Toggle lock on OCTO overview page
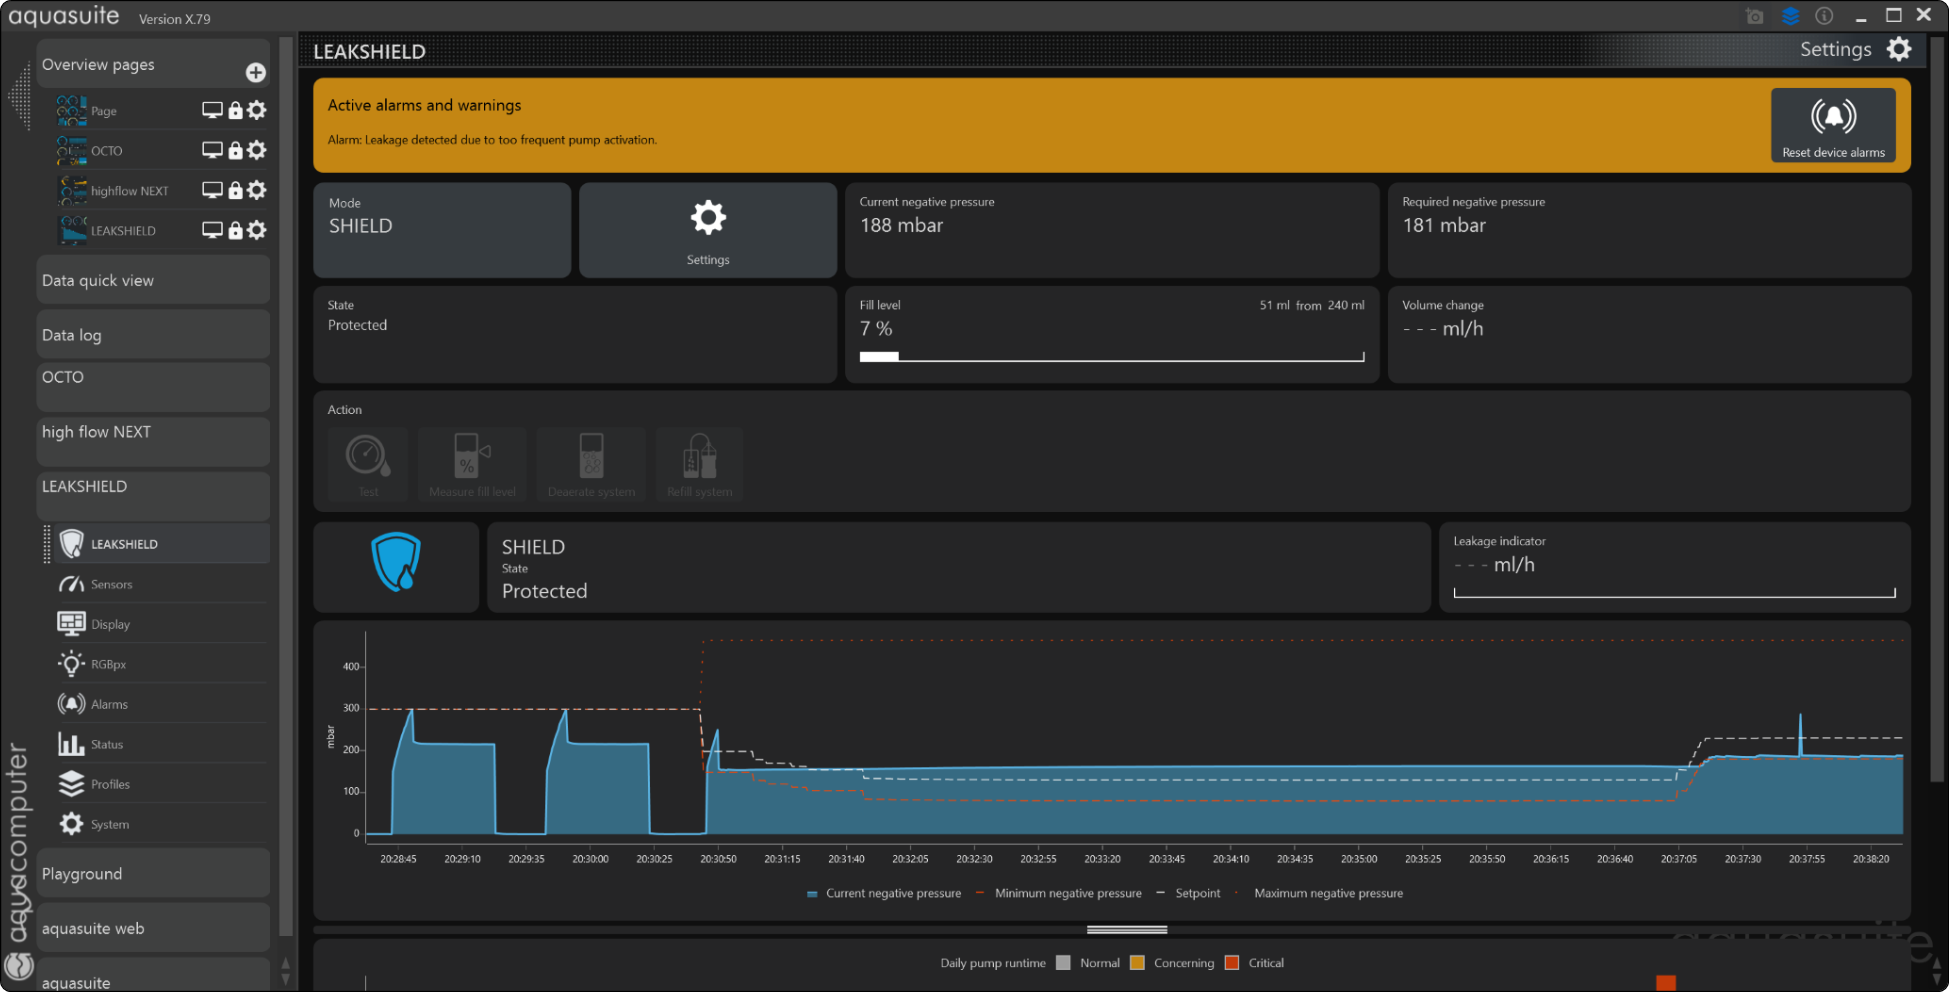 [235, 150]
